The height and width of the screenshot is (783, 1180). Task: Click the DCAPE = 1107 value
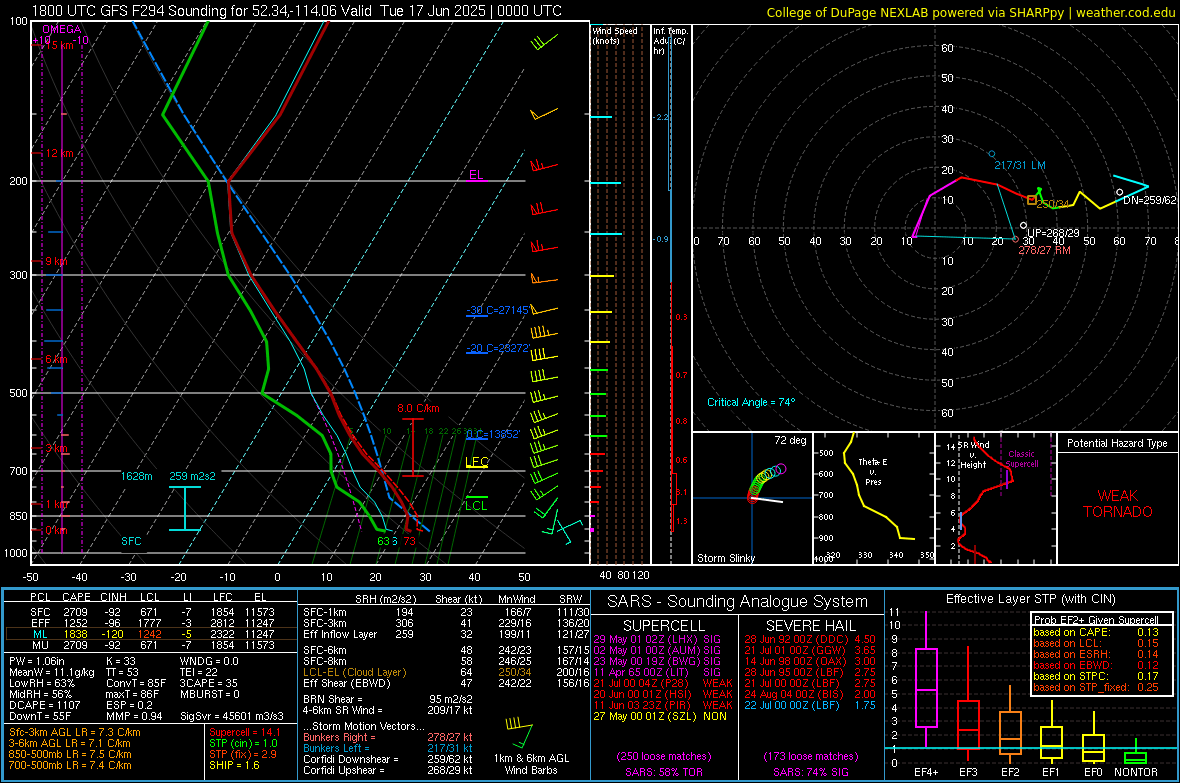pos(44,705)
